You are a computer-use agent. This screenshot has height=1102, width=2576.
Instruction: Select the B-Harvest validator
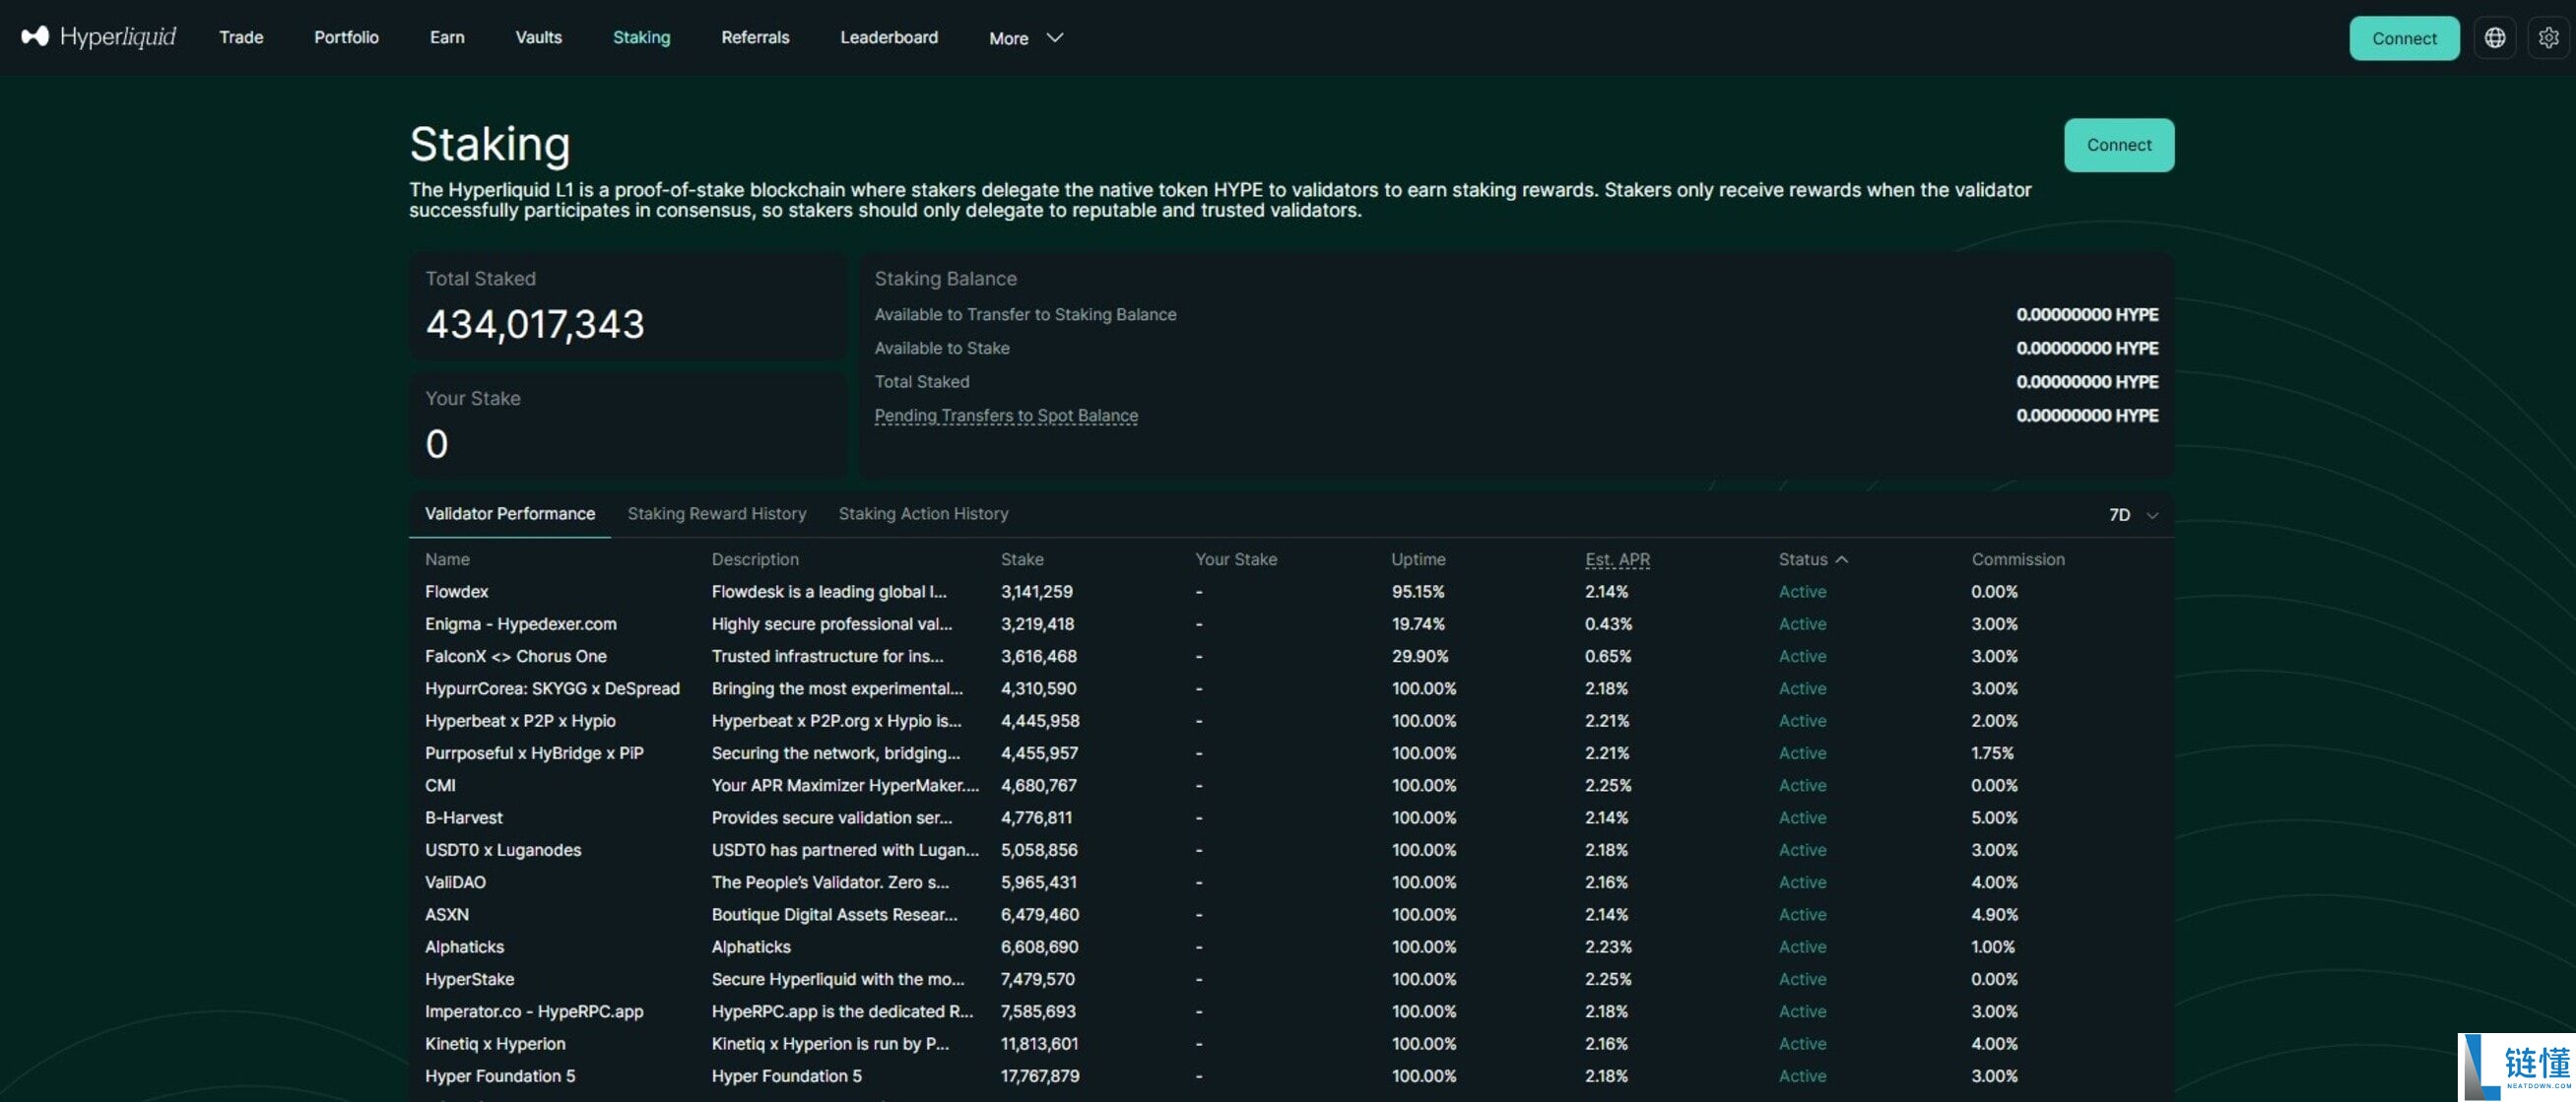click(x=463, y=817)
